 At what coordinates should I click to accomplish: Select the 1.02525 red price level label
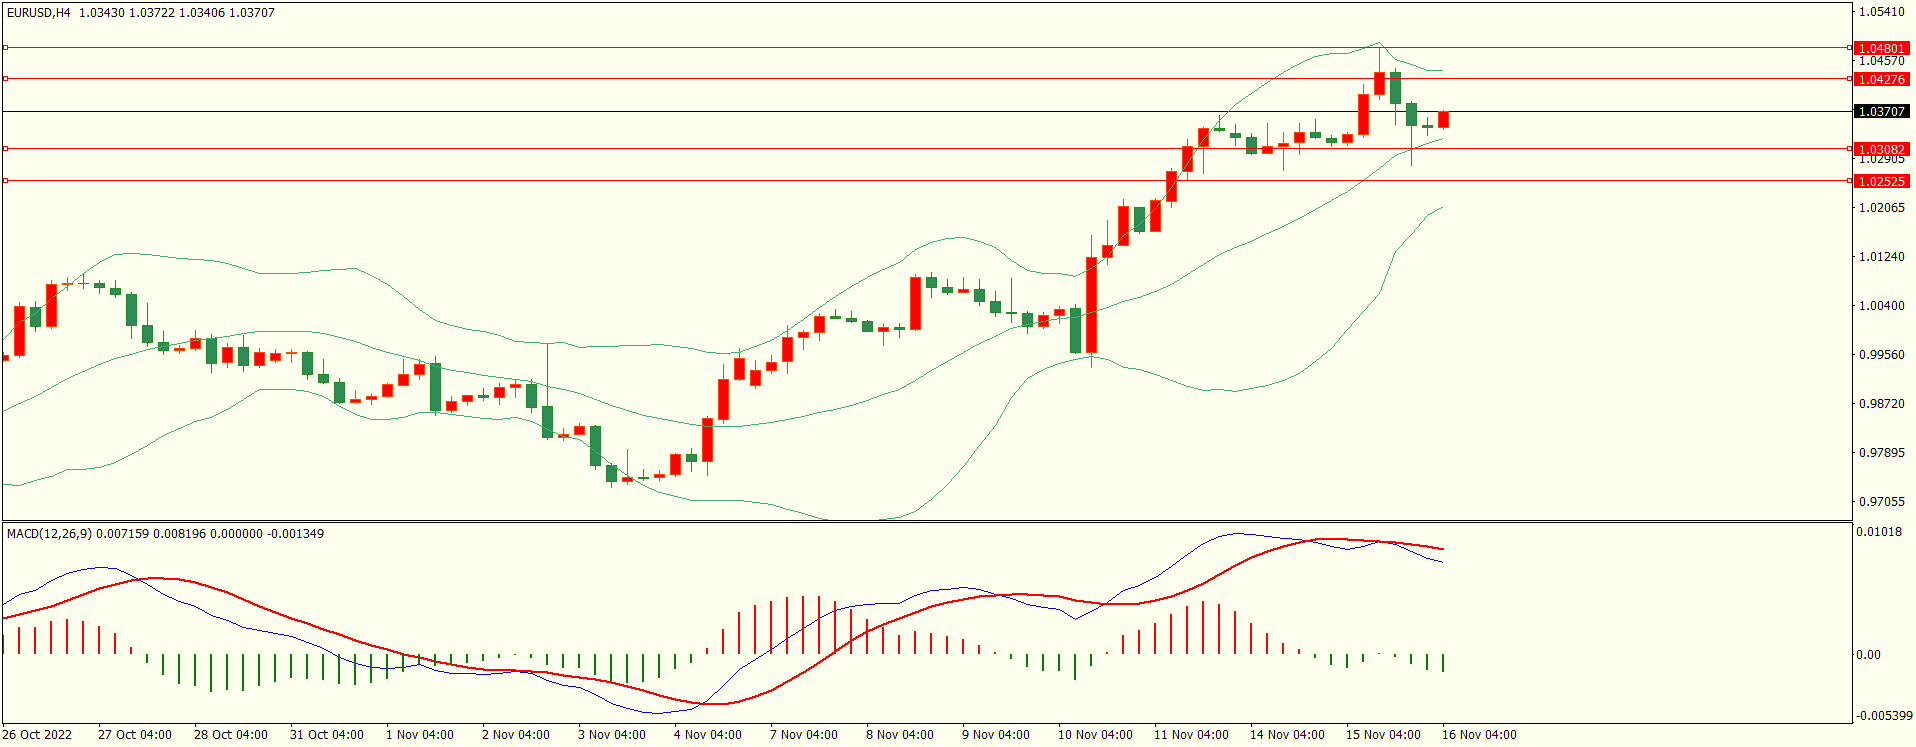[1881, 181]
